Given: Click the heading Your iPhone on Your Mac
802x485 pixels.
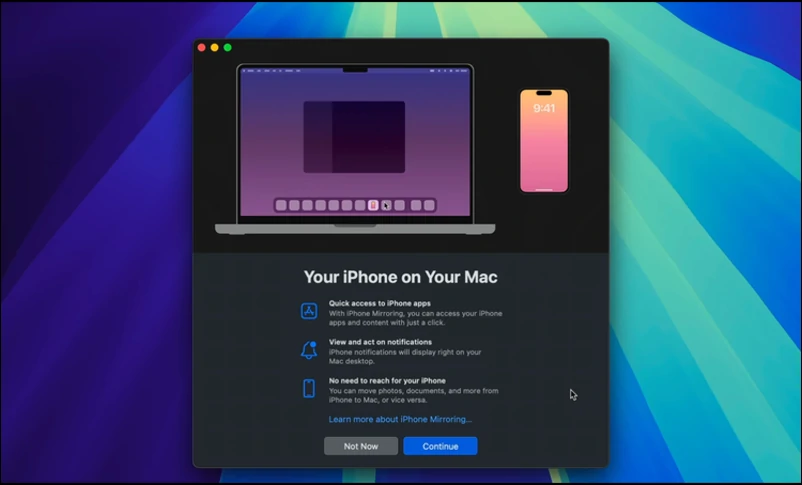Looking at the screenshot, I should click(400, 277).
